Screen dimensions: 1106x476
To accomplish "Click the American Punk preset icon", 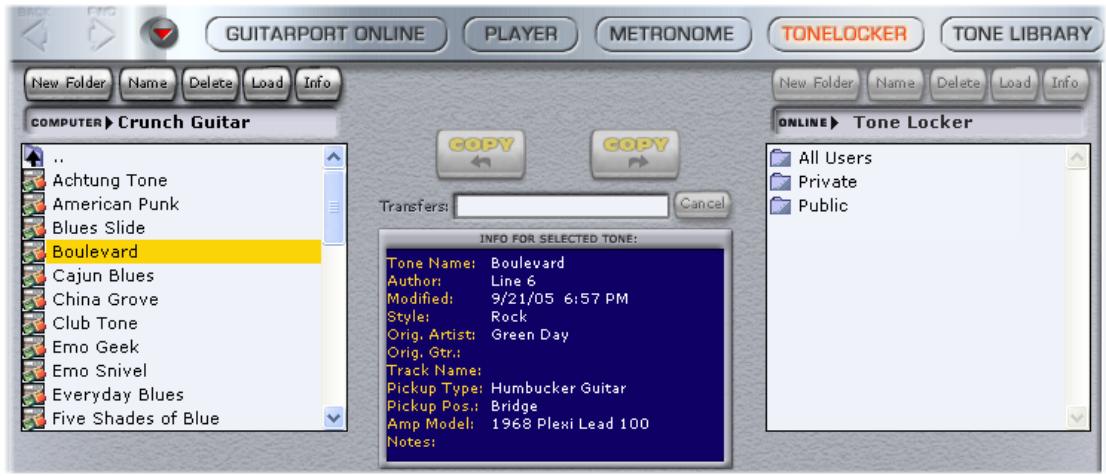I will click(x=33, y=205).
